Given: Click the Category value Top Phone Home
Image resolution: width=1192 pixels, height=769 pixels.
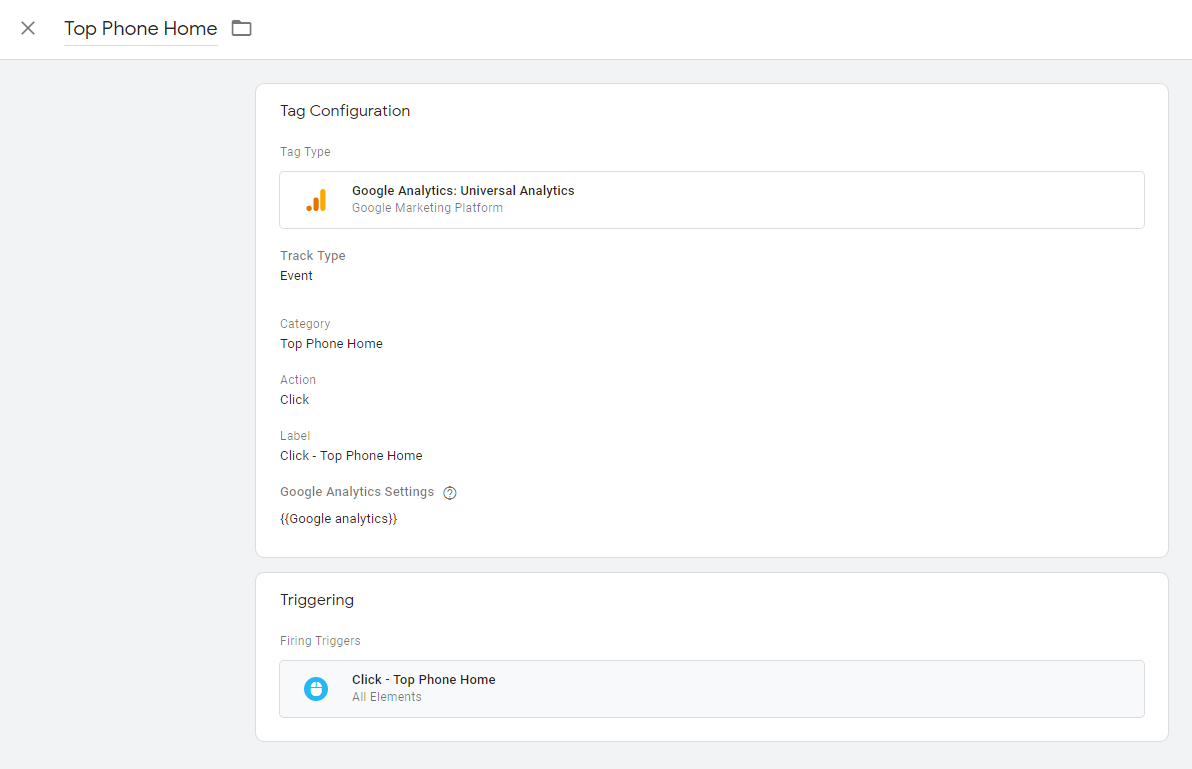Looking at the screenshot, I should tap(331, 343).
